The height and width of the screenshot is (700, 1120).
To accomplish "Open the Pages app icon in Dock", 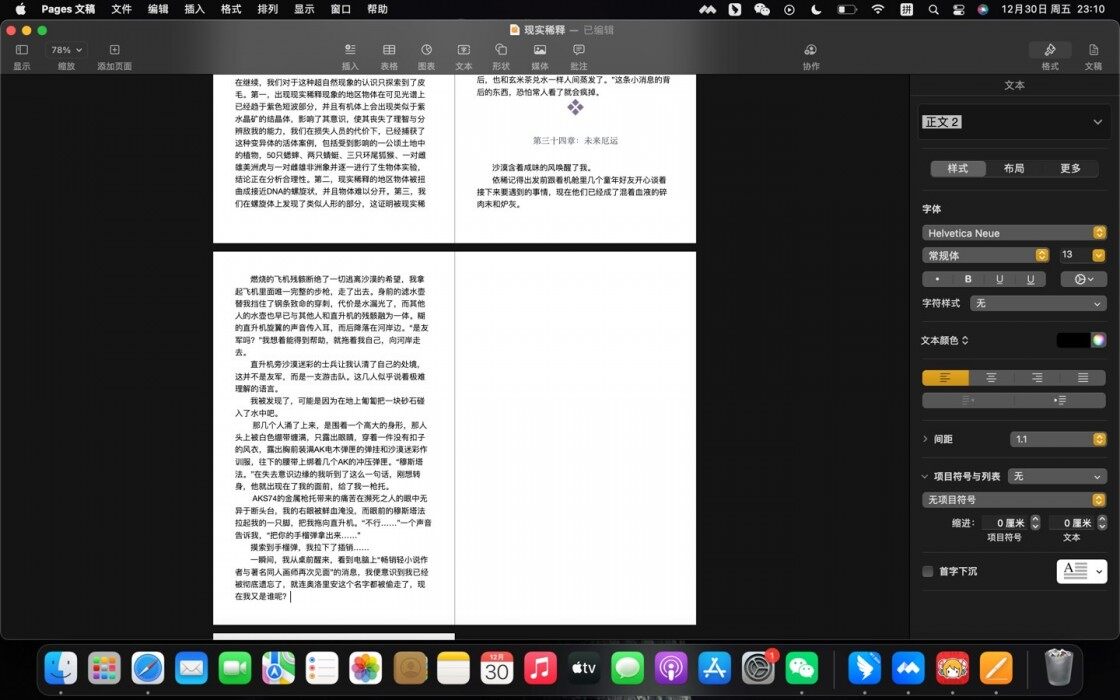I will click(996, 669).
